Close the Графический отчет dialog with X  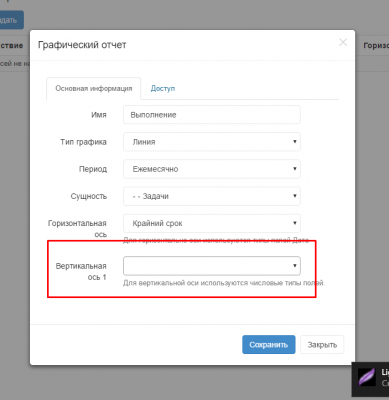(x=343, y=42)
